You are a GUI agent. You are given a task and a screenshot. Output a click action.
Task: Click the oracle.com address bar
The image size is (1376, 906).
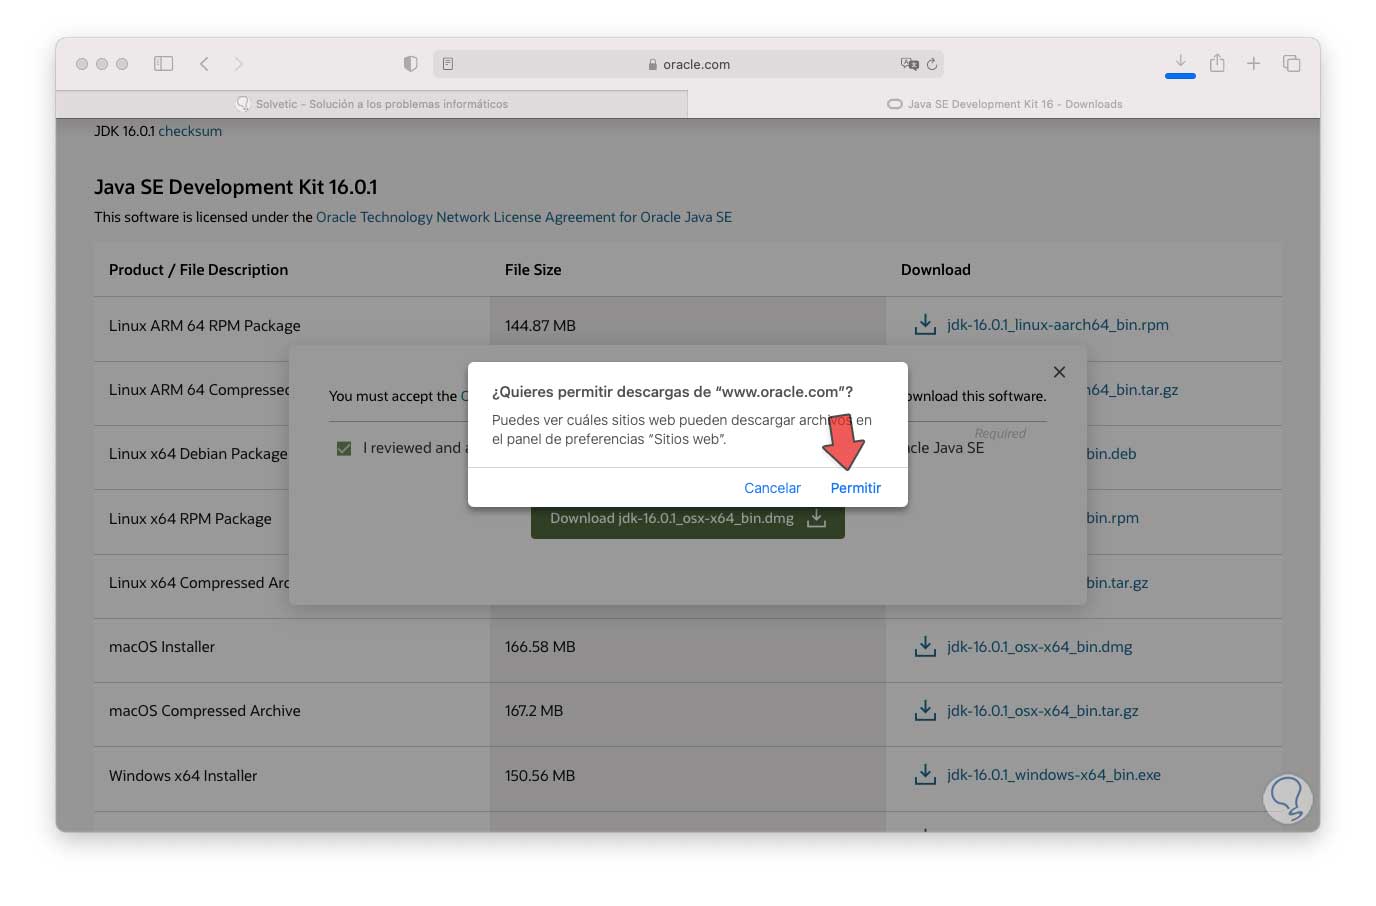tap(688, 64)
